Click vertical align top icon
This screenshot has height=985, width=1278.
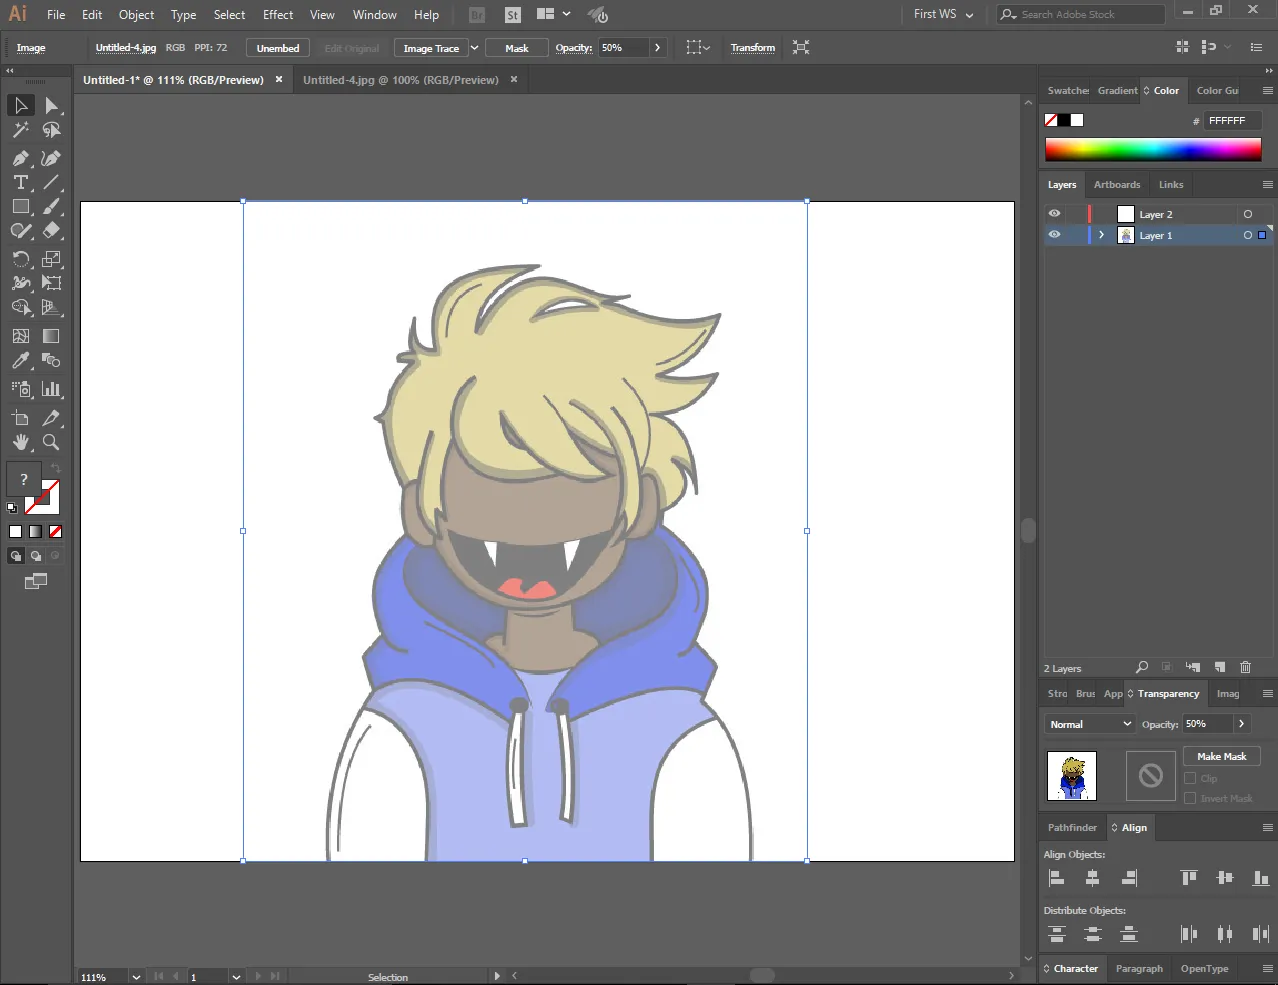click(1189, 878)
